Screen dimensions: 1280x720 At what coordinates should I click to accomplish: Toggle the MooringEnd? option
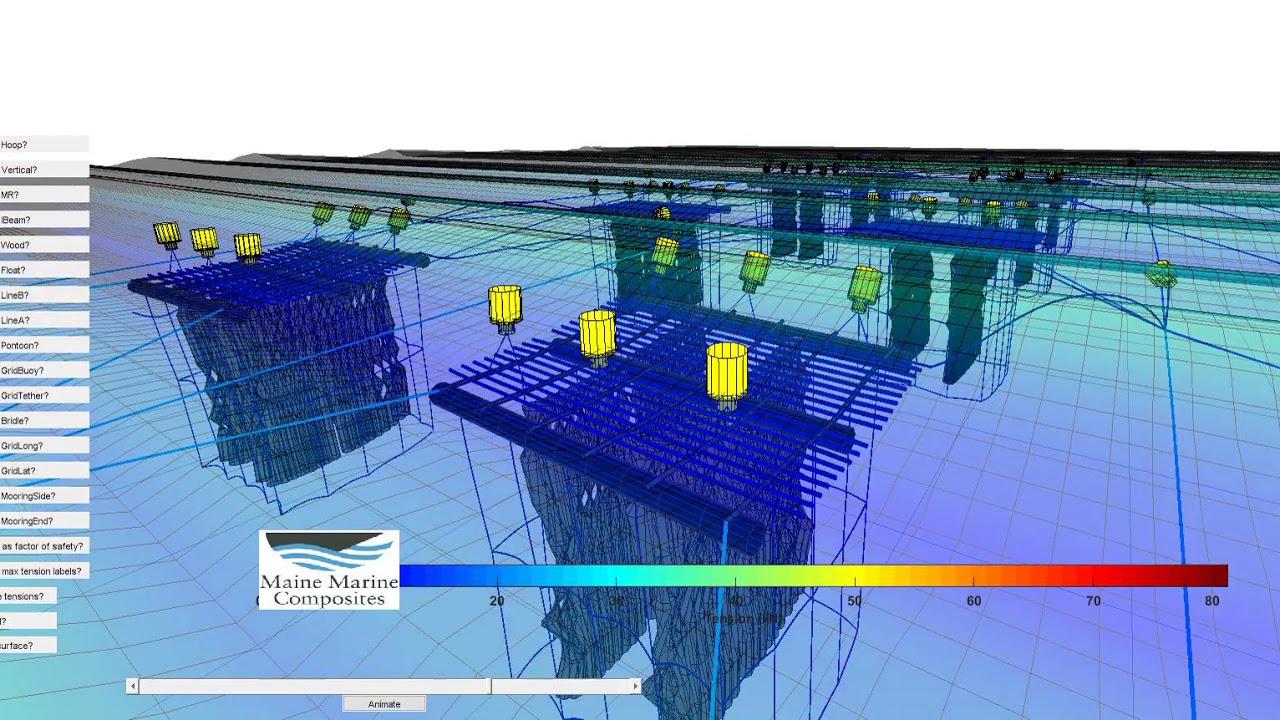44,520
